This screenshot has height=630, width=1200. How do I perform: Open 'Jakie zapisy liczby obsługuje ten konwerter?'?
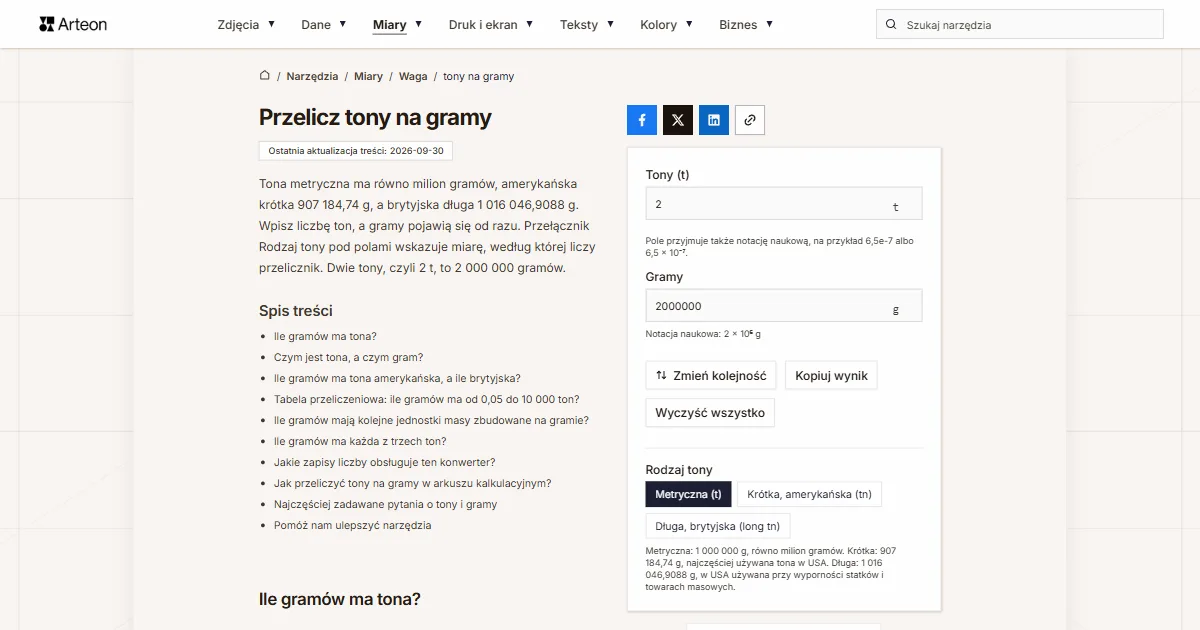click(x=385, y=462)
